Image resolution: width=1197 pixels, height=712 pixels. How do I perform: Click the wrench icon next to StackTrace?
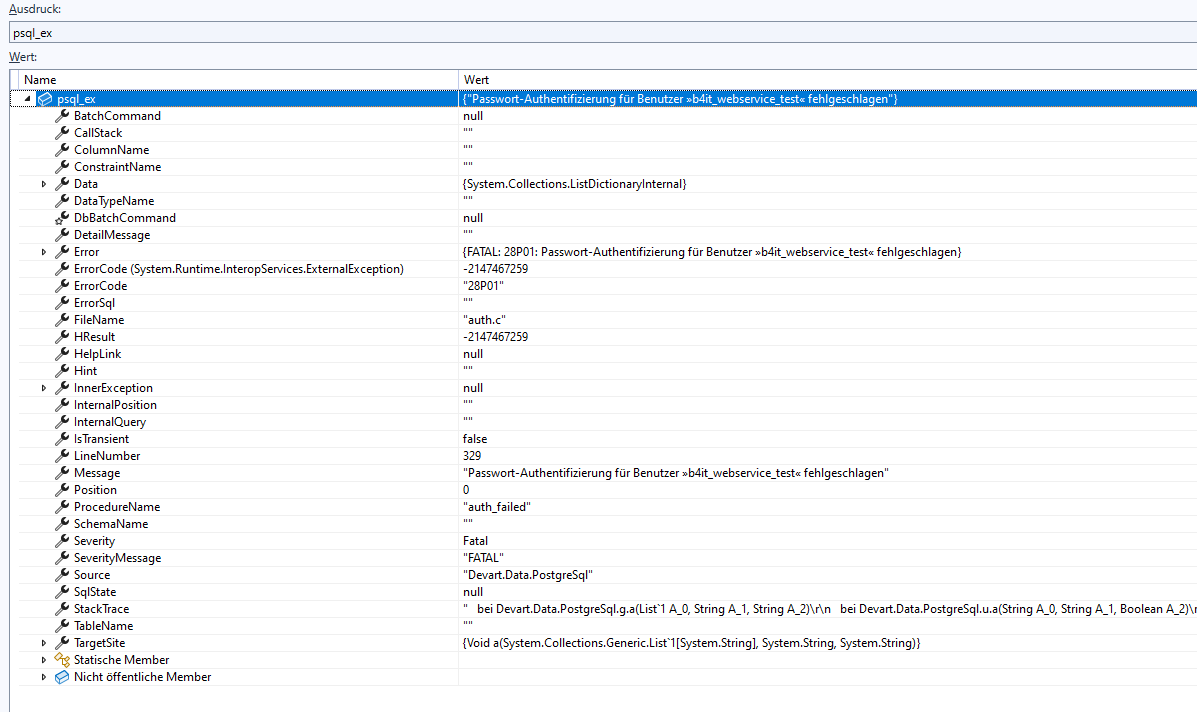click(62, 609)
